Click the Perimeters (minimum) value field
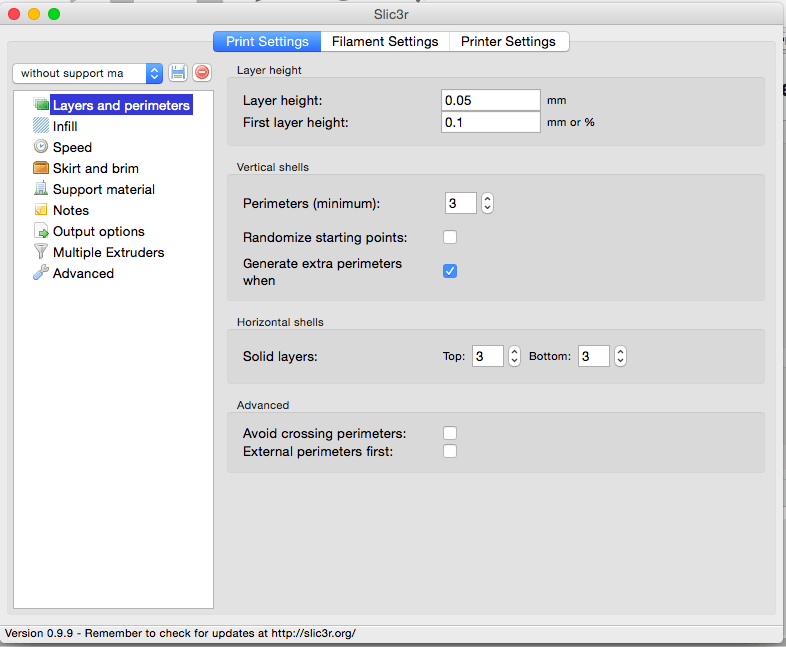 [x=461, y=203]
